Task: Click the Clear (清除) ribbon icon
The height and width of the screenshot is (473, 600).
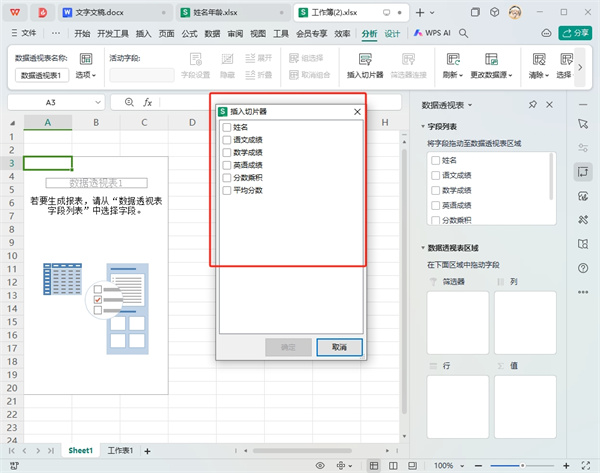Action: 539,59
